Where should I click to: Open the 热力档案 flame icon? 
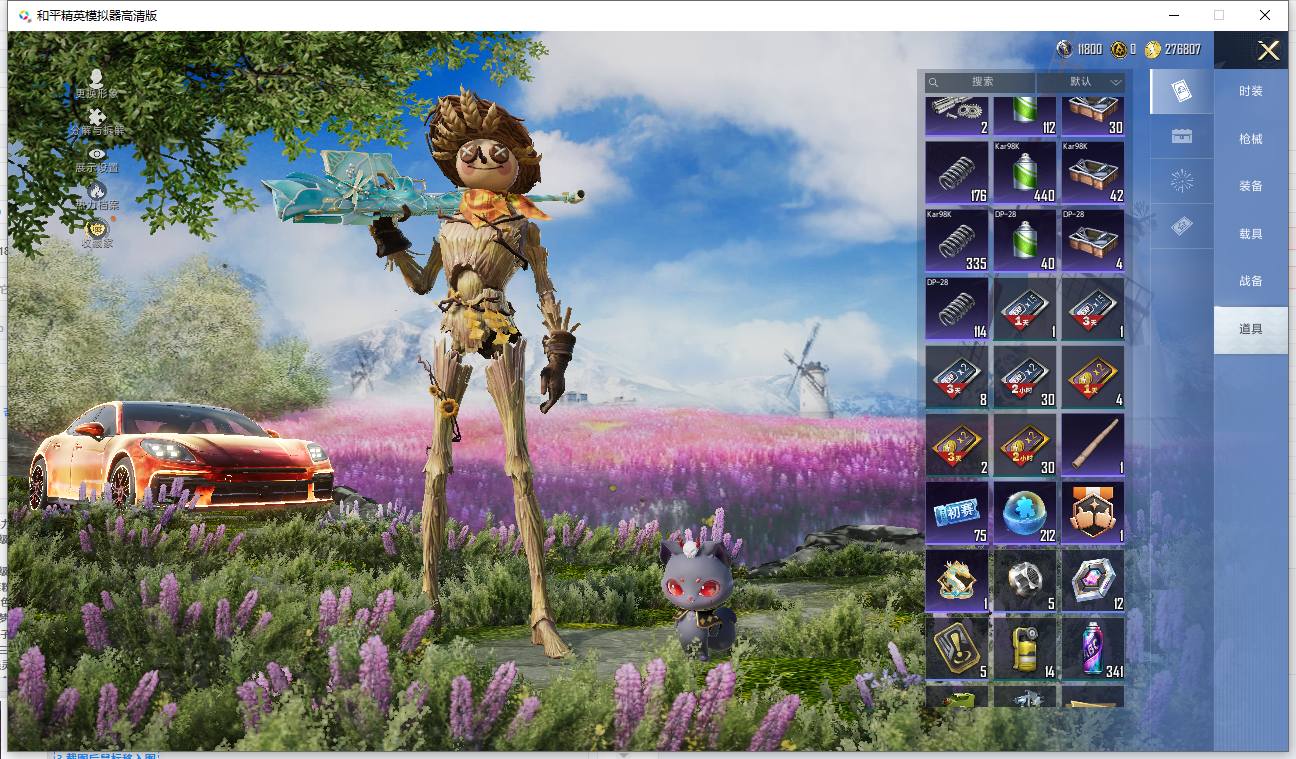[96, 195]
